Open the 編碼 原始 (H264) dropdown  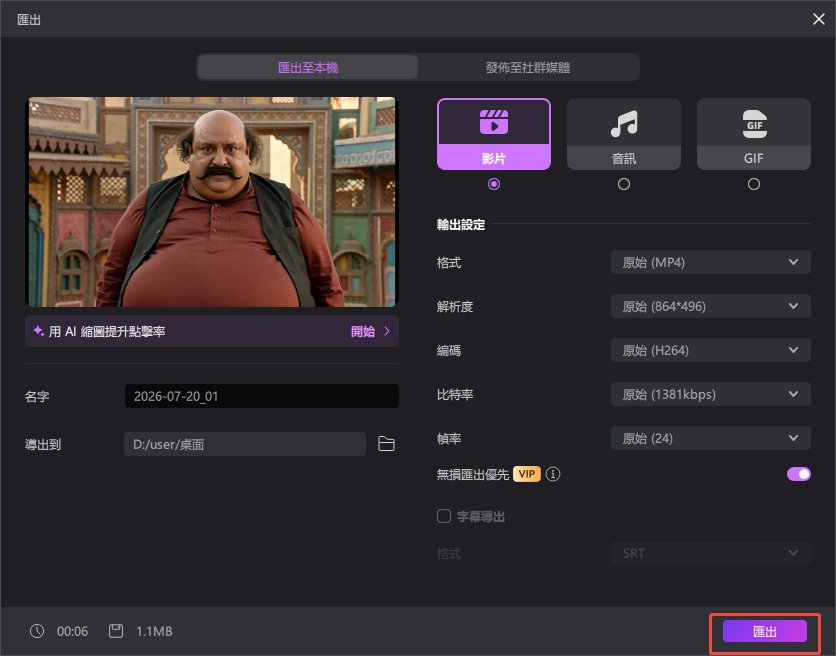(x=711, y=350)
